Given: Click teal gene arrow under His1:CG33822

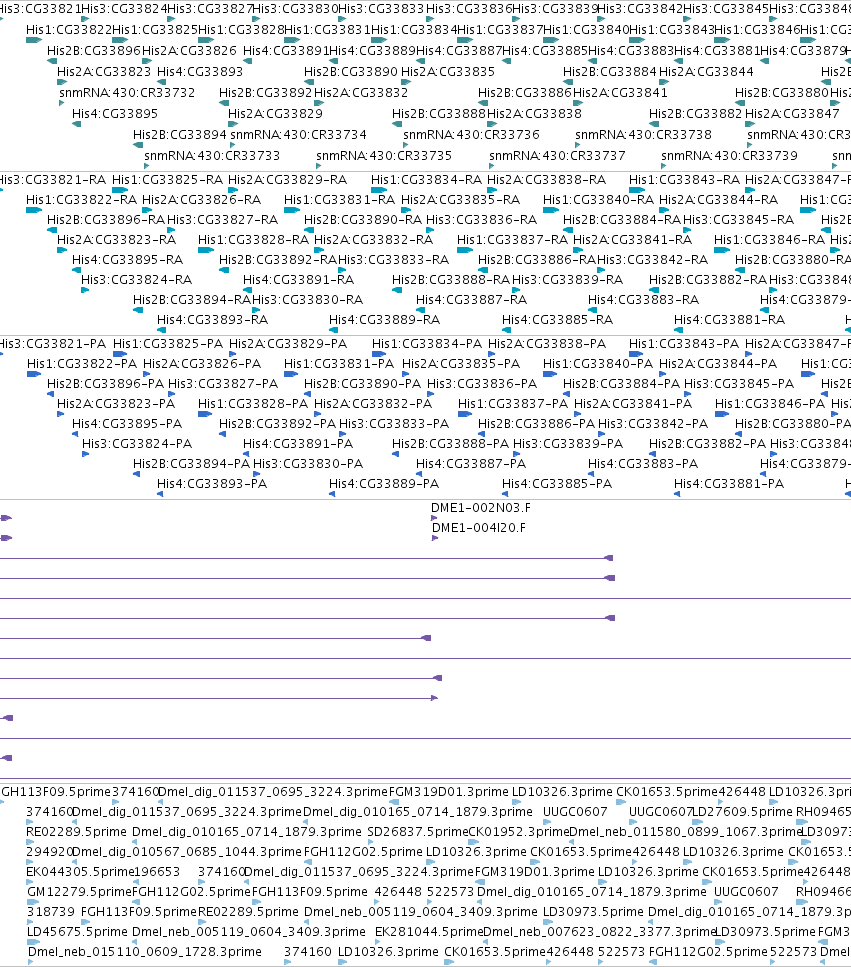Looking at the screenshot, I should (x=35, y=40).
